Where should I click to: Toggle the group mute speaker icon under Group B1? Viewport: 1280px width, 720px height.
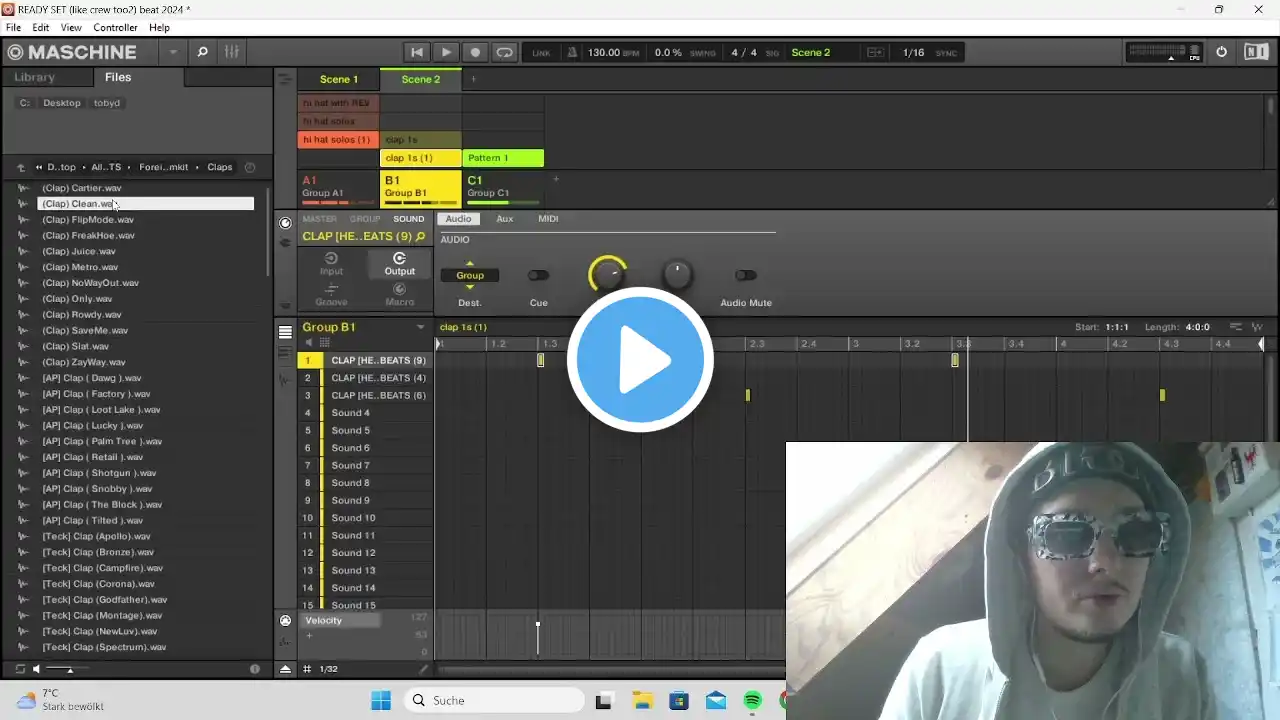pyautogui.click(x=308, y=343)
